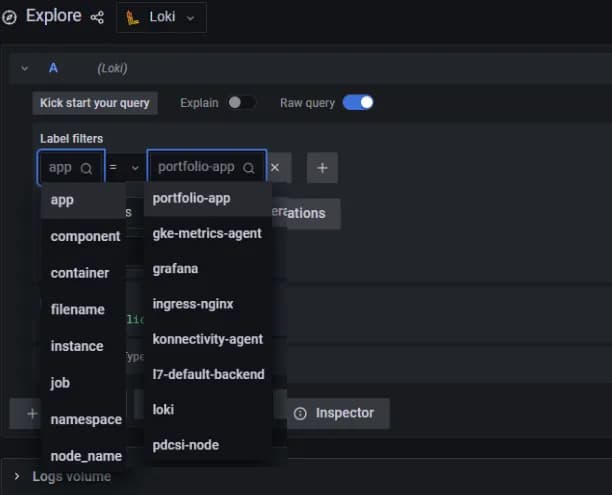The height and width of the screenshot is (495, 612).
Task: Choose grafana from the value list
Action: click(208, 269)
